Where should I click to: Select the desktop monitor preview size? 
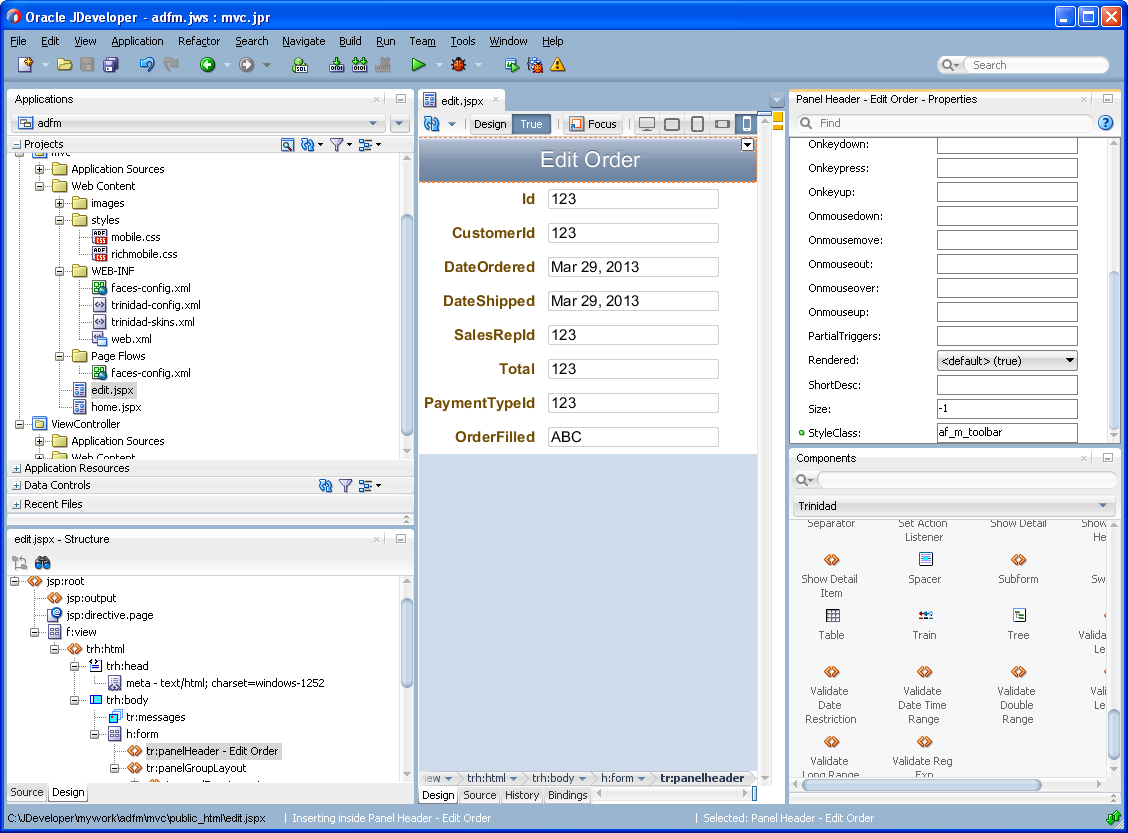[647, 124]
